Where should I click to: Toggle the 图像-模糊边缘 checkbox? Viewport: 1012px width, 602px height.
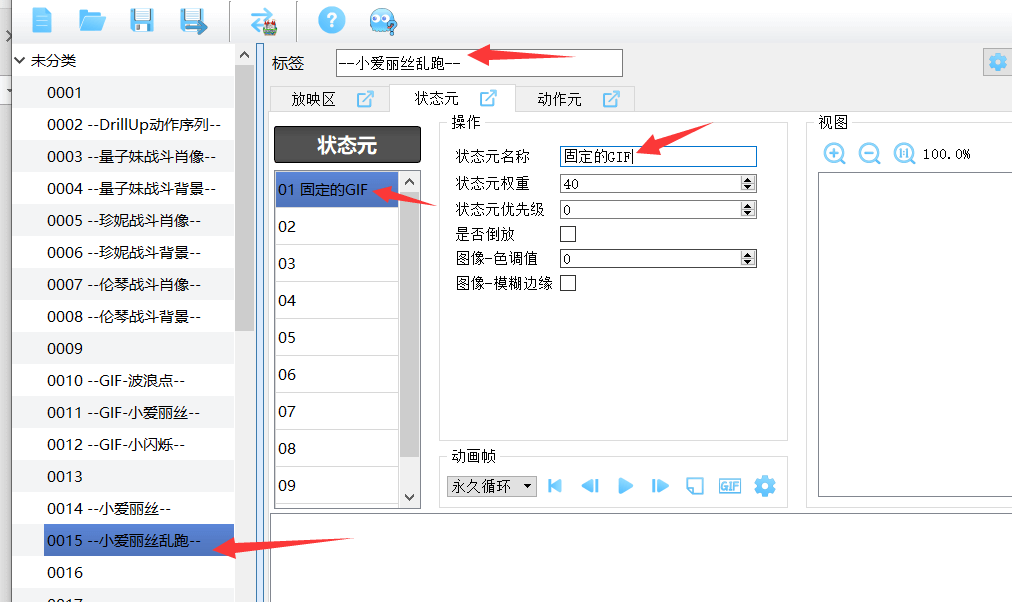[x=568, y=283]
